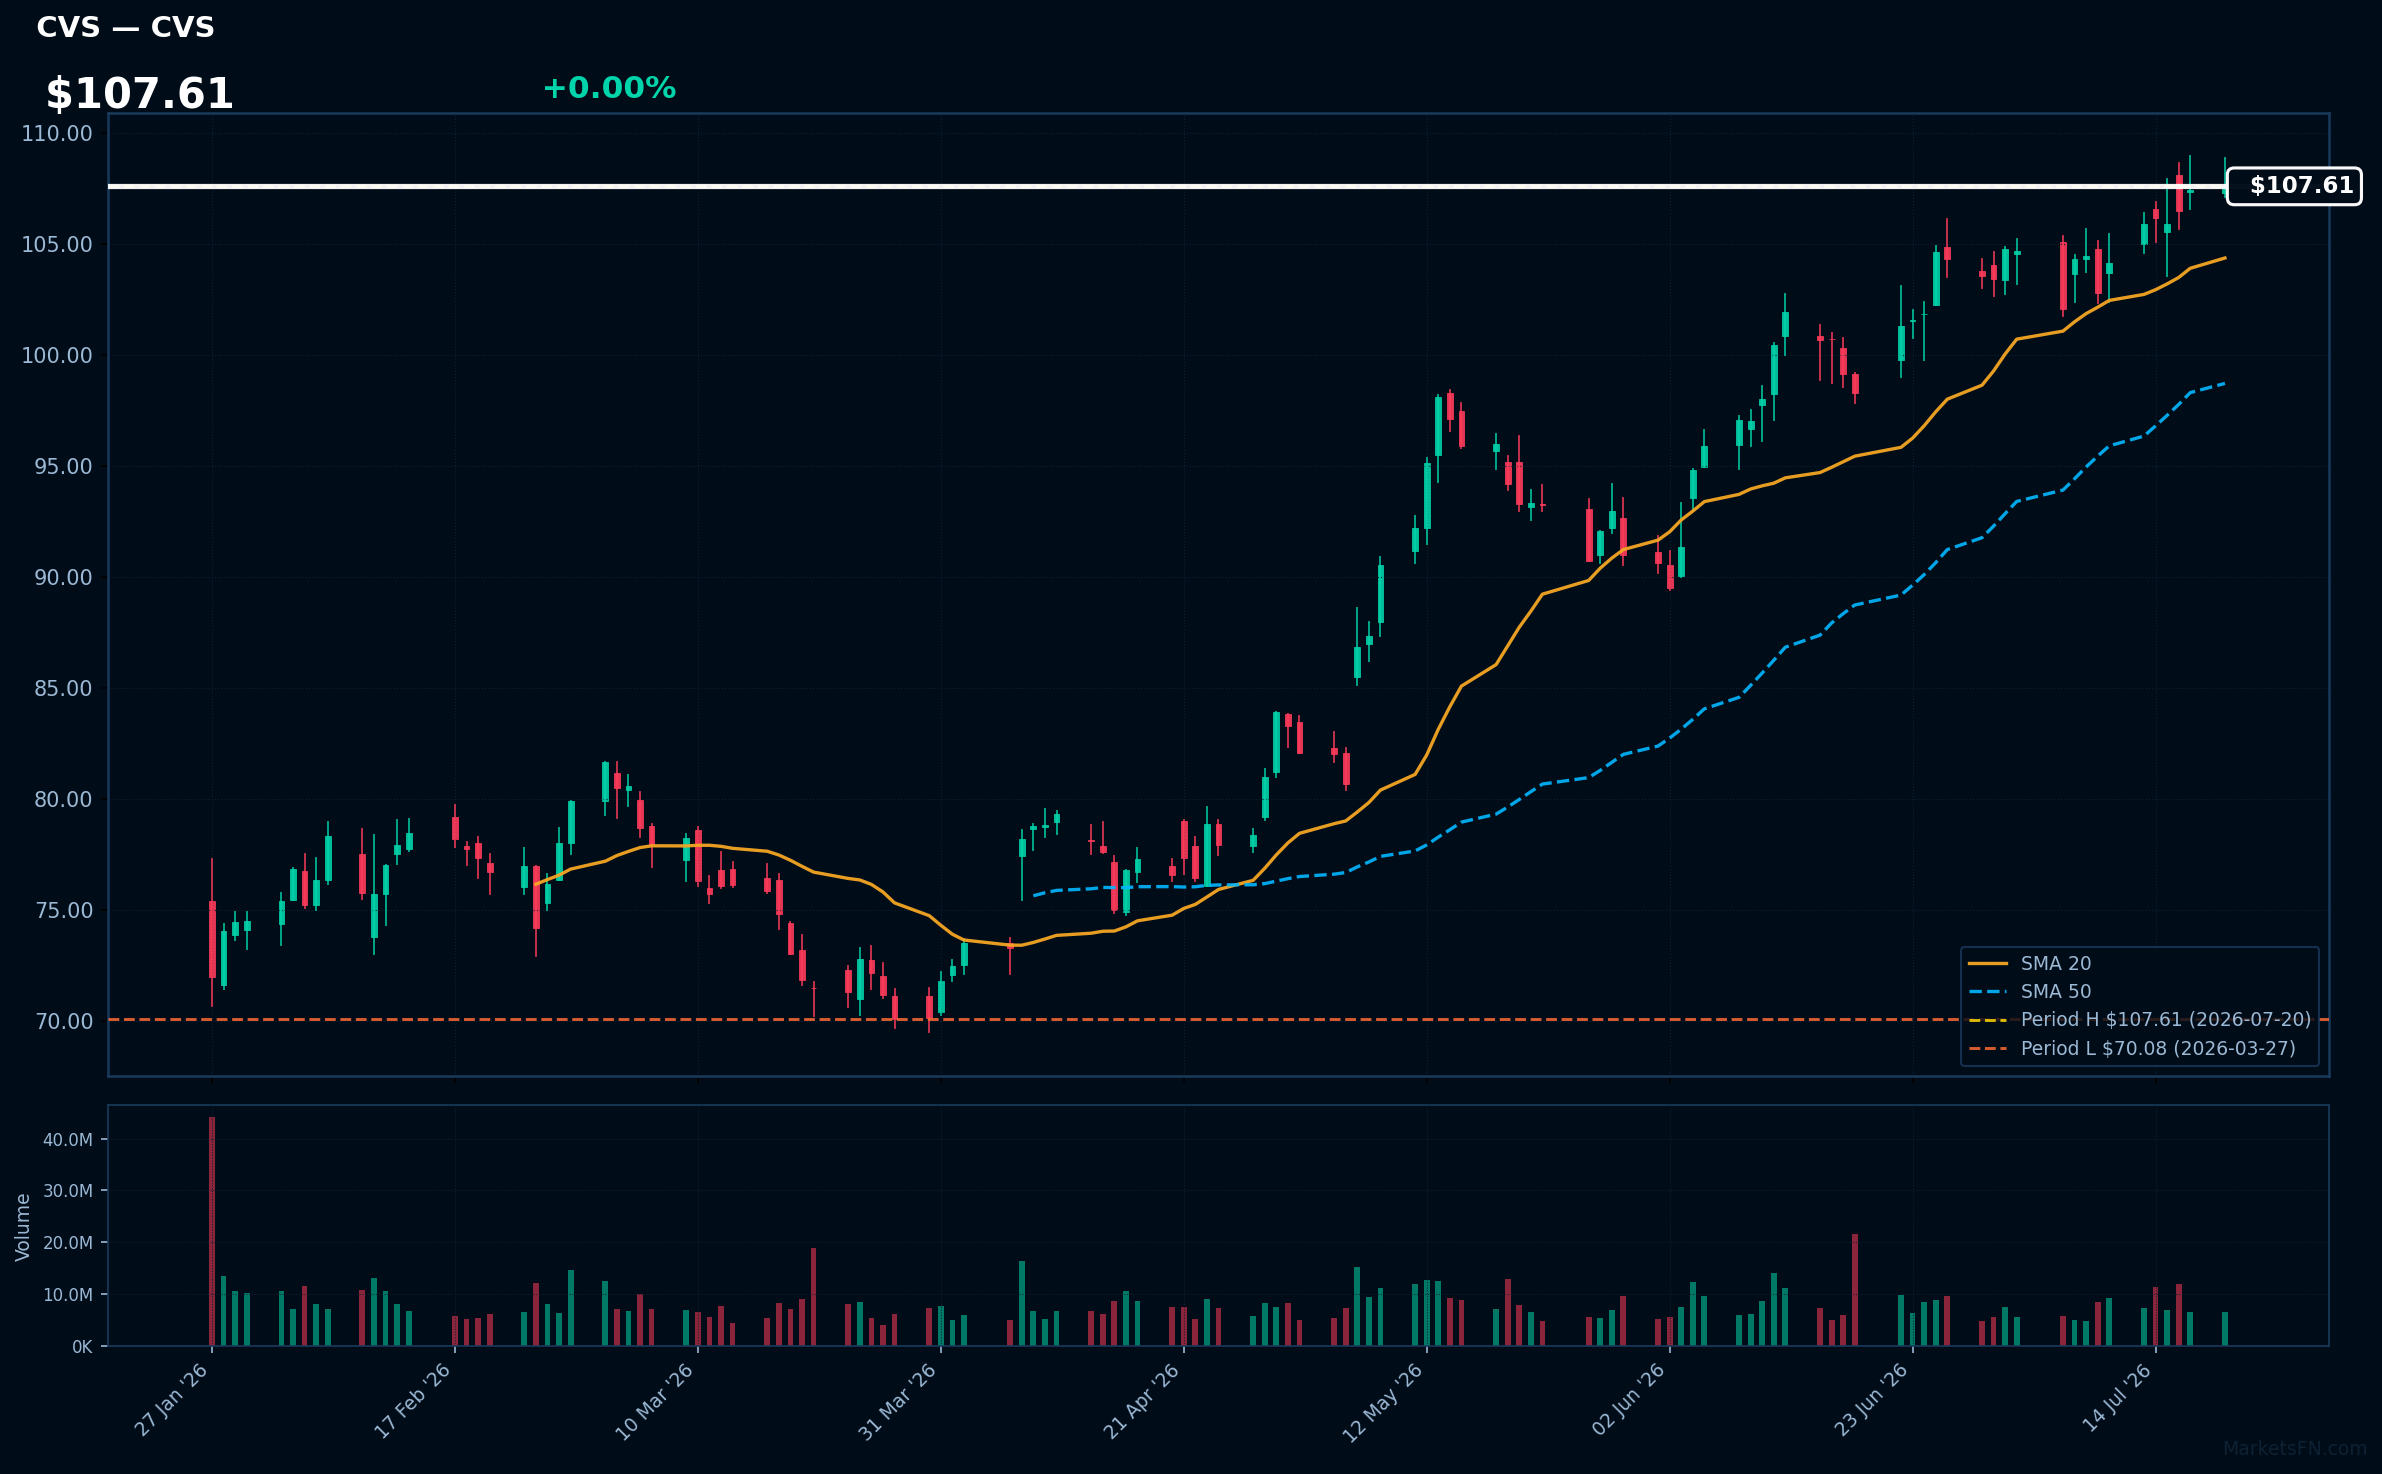Click the 0K volume axis label
Screen dimensions: 2382x1474
coord(82,1347)
